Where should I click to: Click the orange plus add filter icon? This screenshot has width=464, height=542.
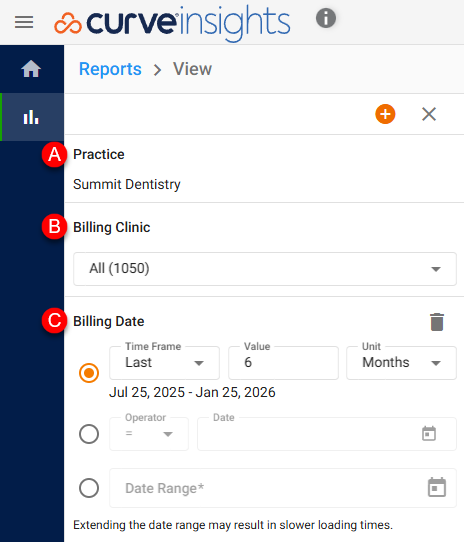click(385, 114)
